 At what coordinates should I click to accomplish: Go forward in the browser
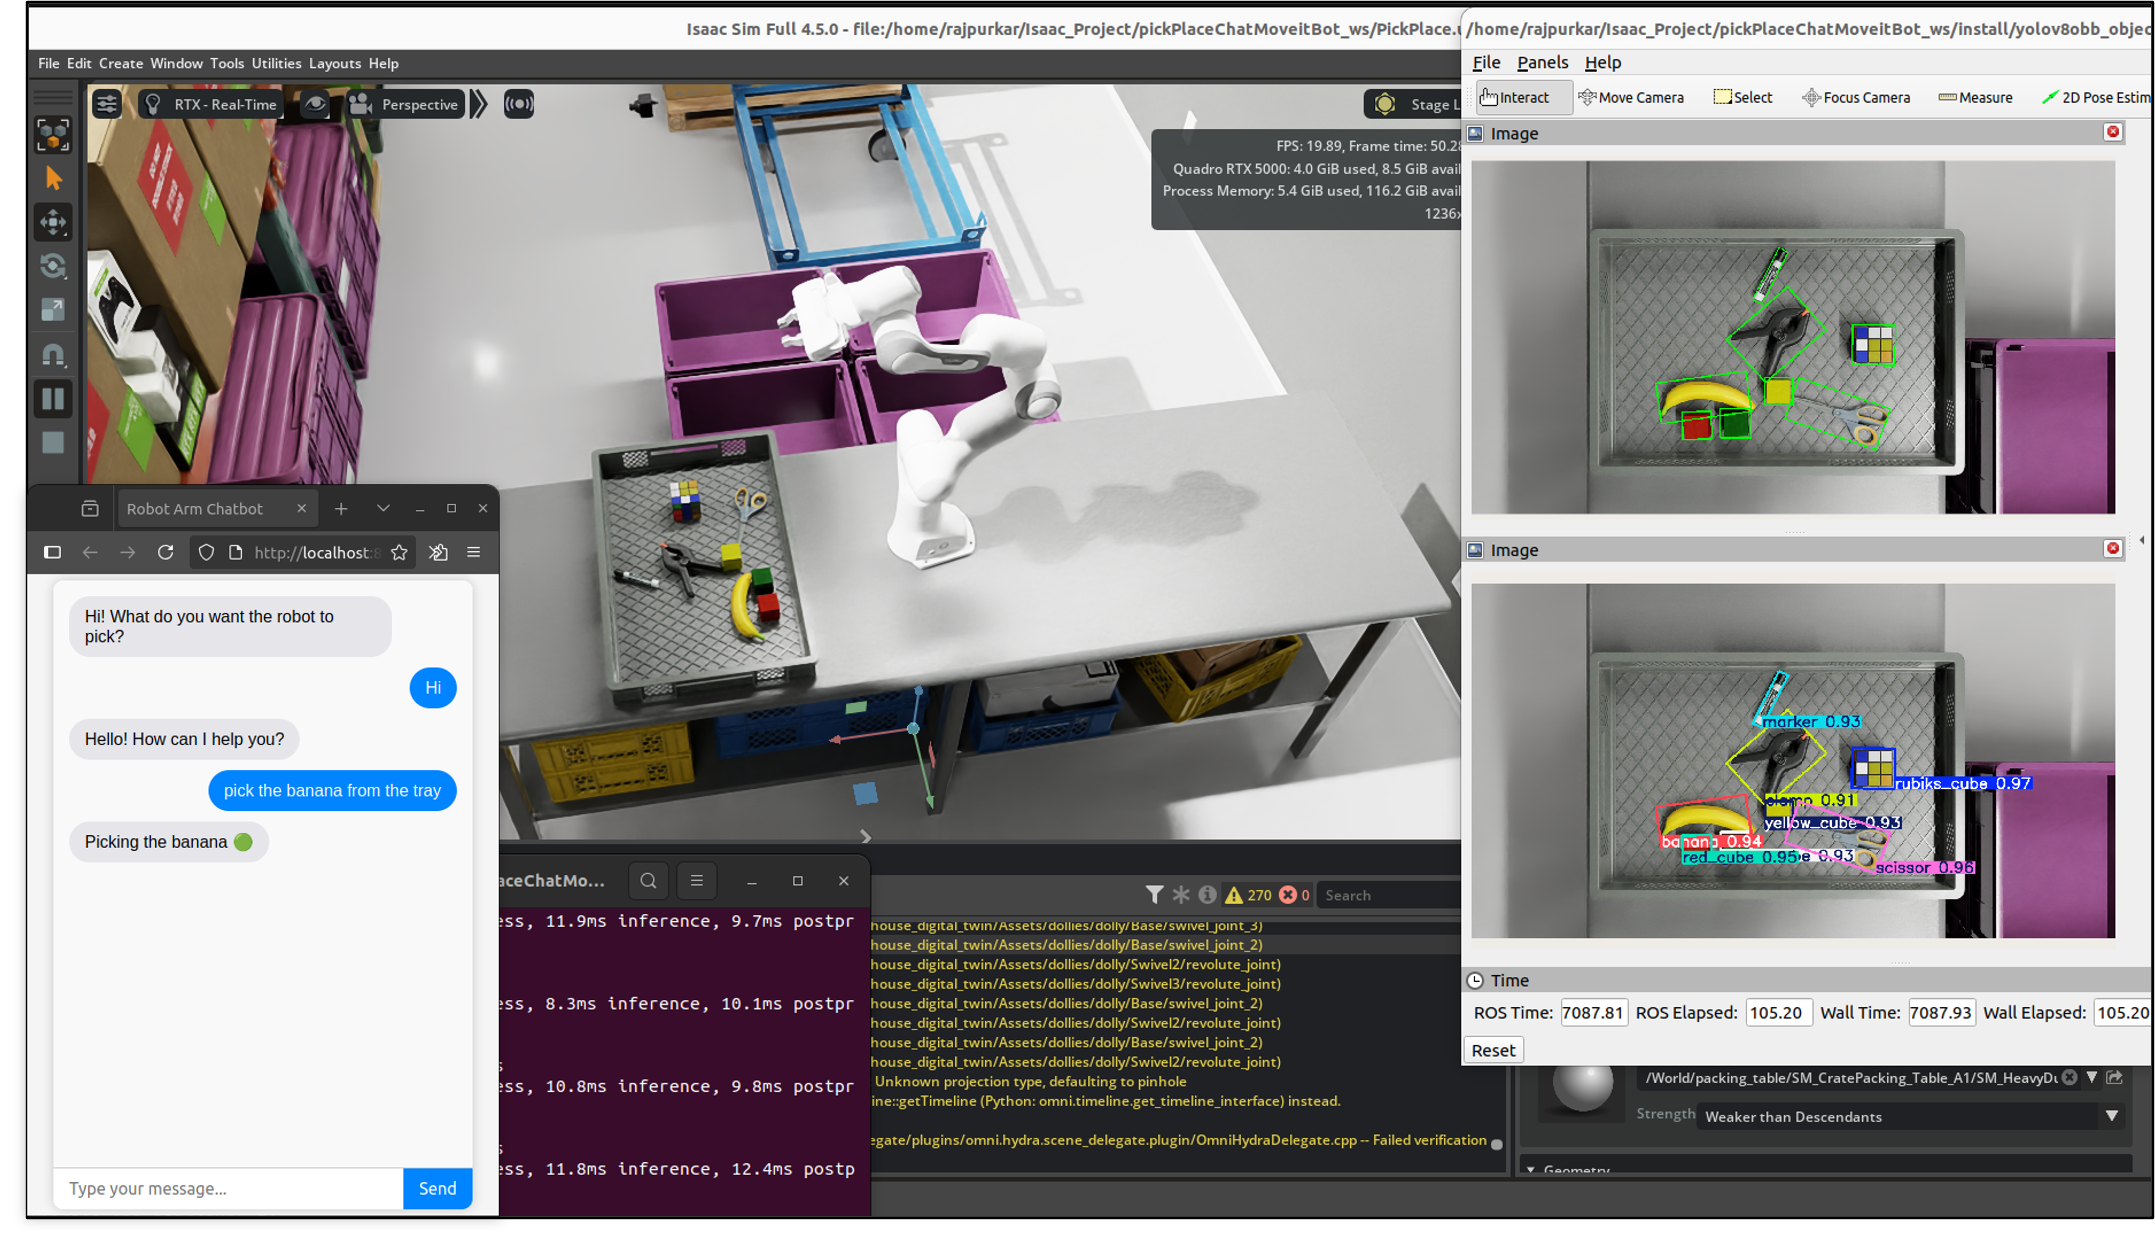(x=127, y=552)
